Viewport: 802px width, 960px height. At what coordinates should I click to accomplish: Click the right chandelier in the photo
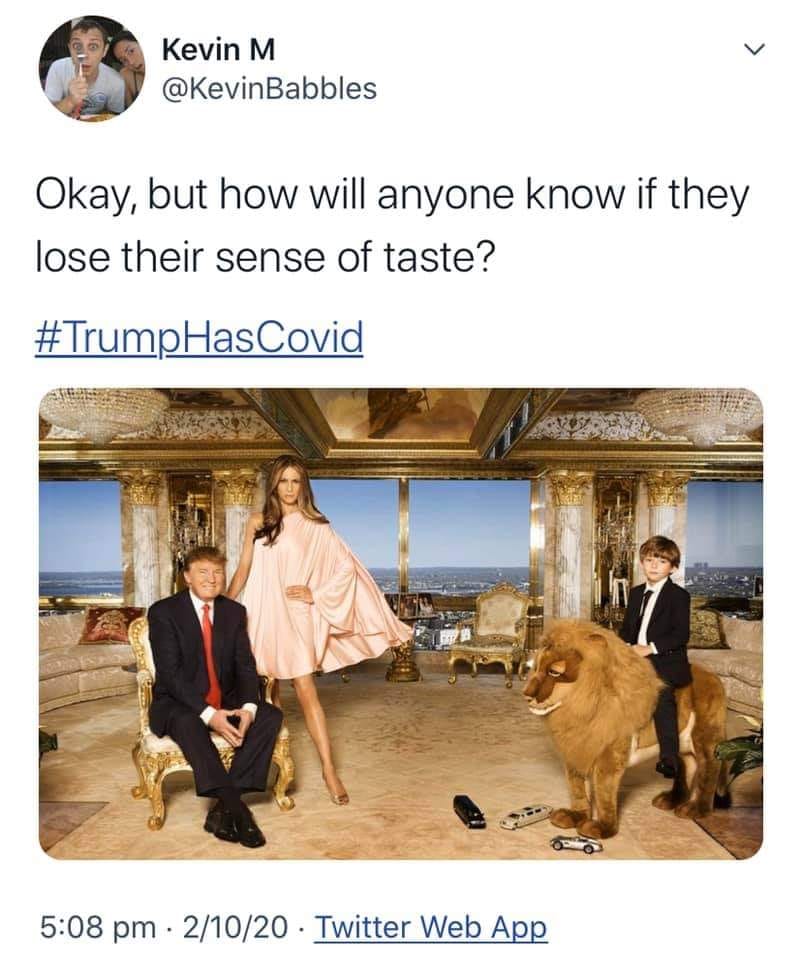[700, 410]
